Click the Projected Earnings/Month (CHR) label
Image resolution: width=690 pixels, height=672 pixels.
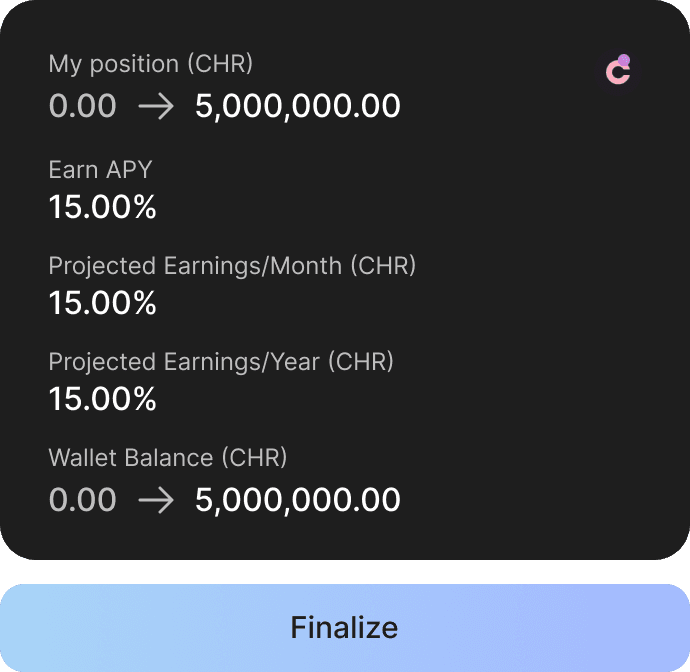point(232,266)
